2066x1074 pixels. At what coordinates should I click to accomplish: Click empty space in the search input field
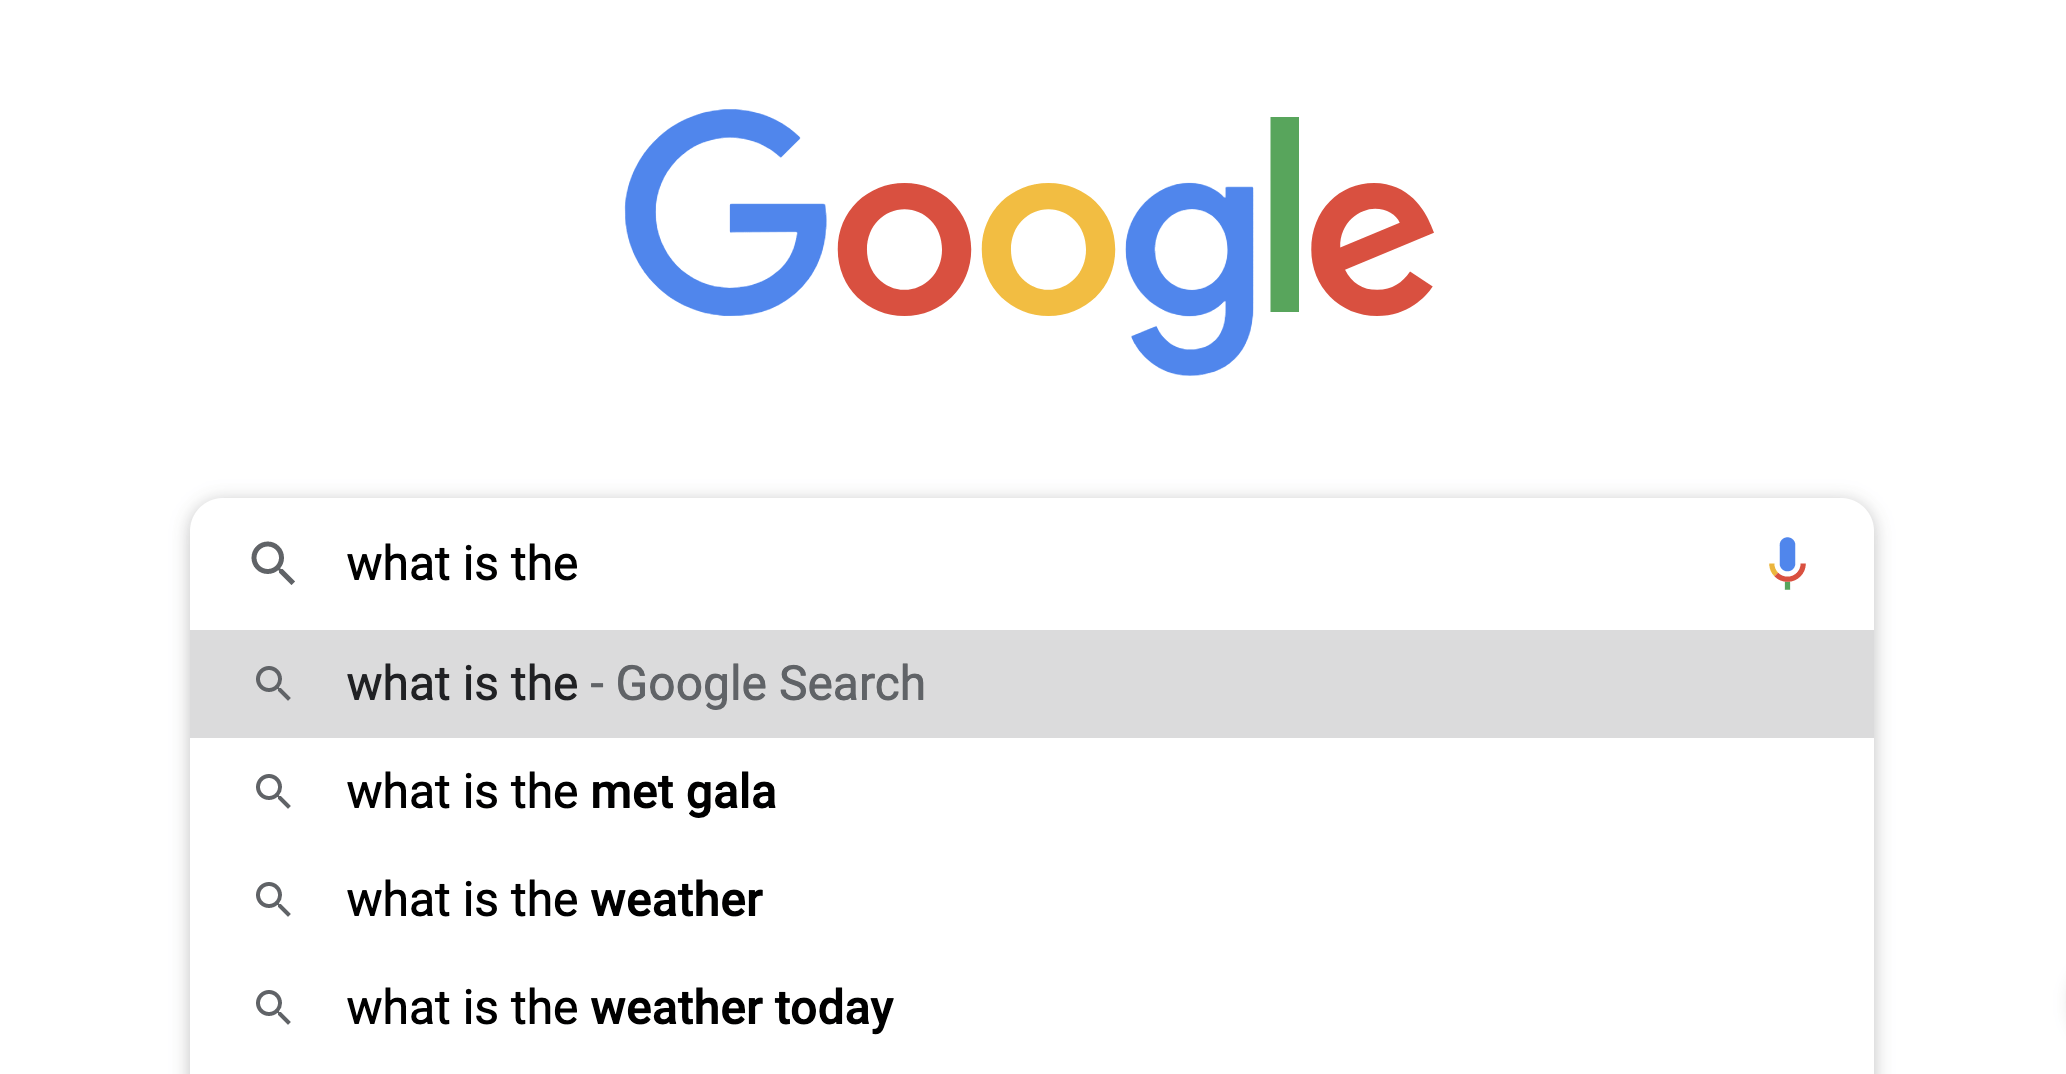coord(1150,563)
